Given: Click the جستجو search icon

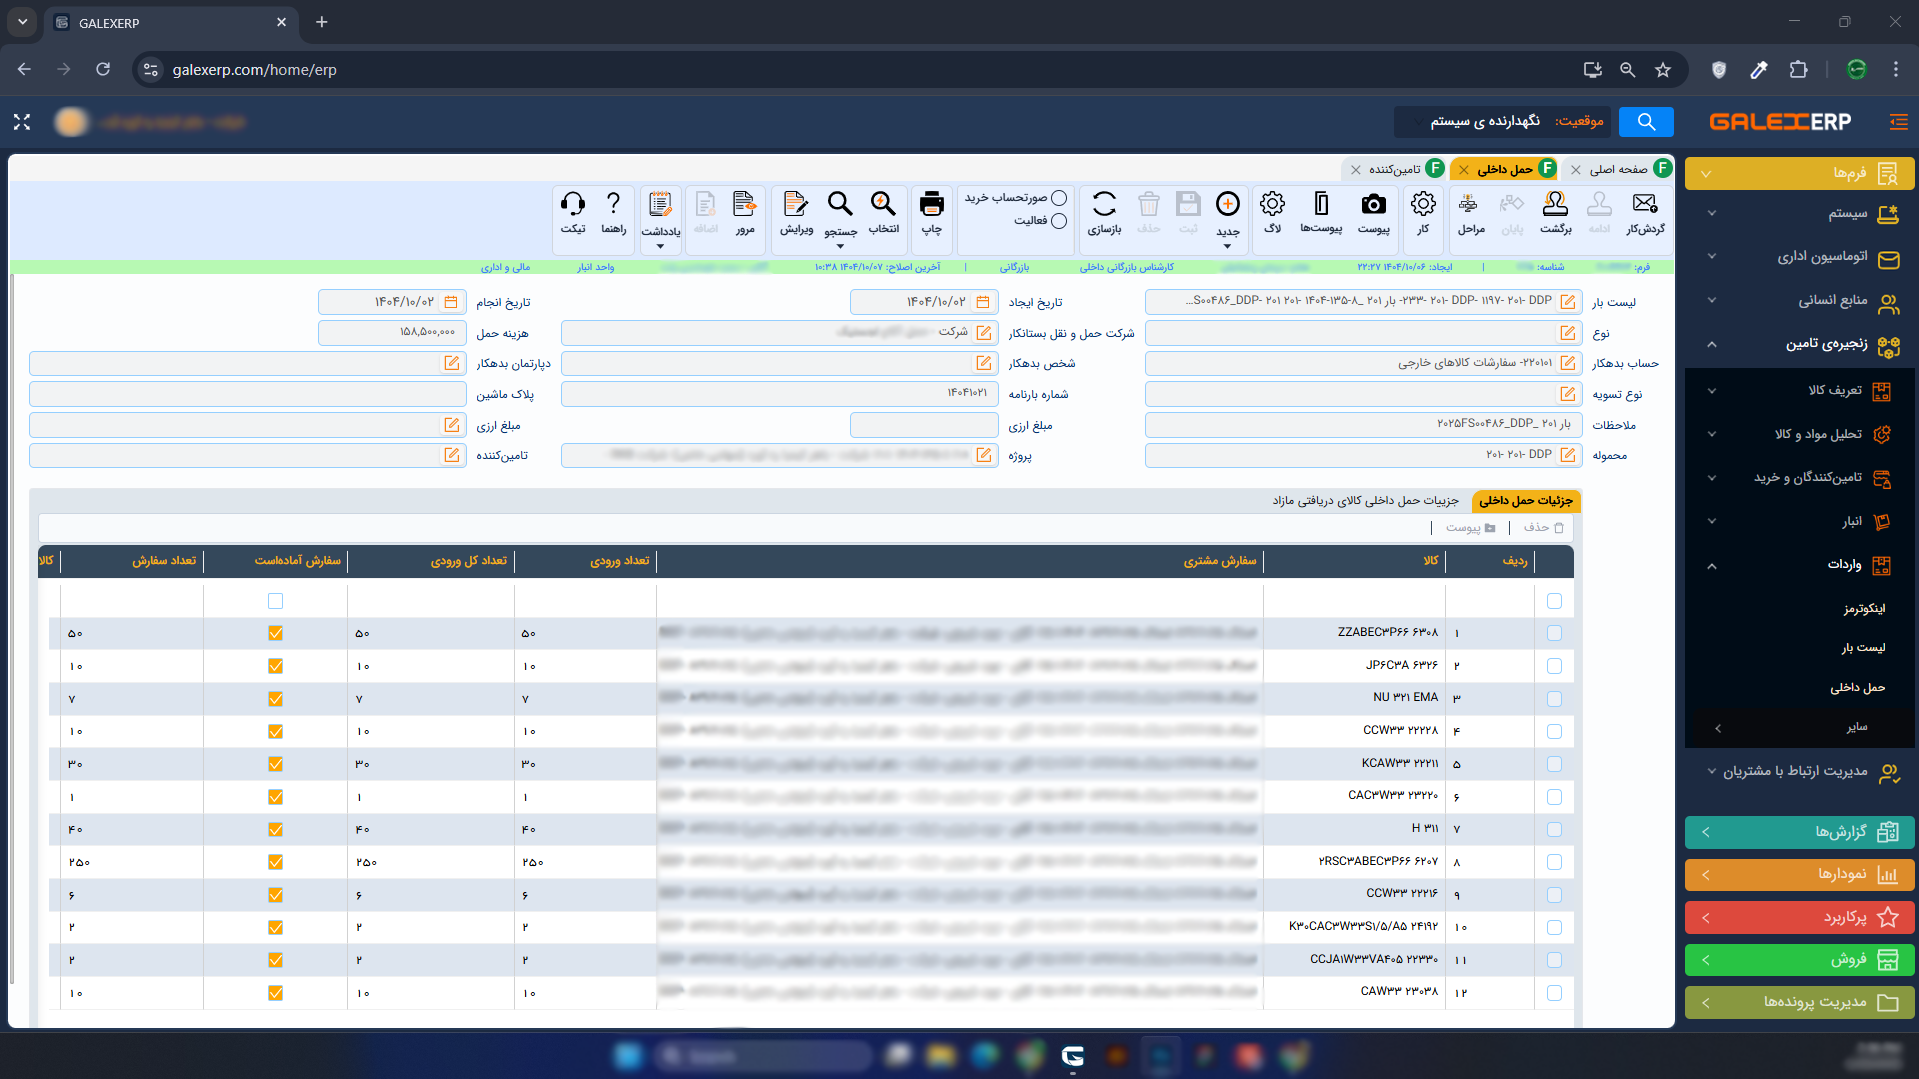Looking at the screenshot, I should point(840,205).
